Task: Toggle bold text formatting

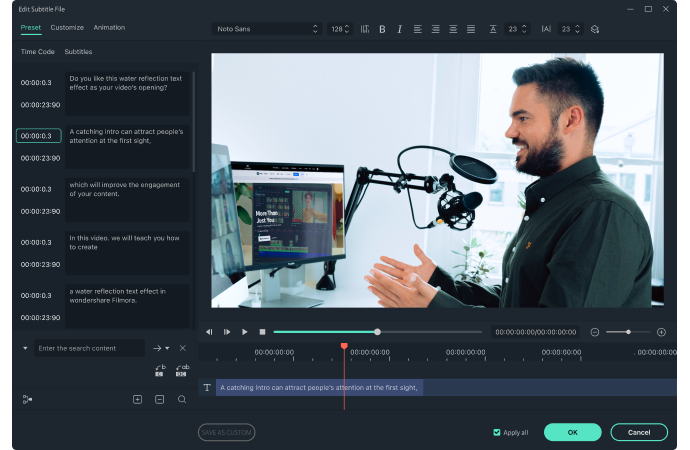Action: click(x=382, y=29)
